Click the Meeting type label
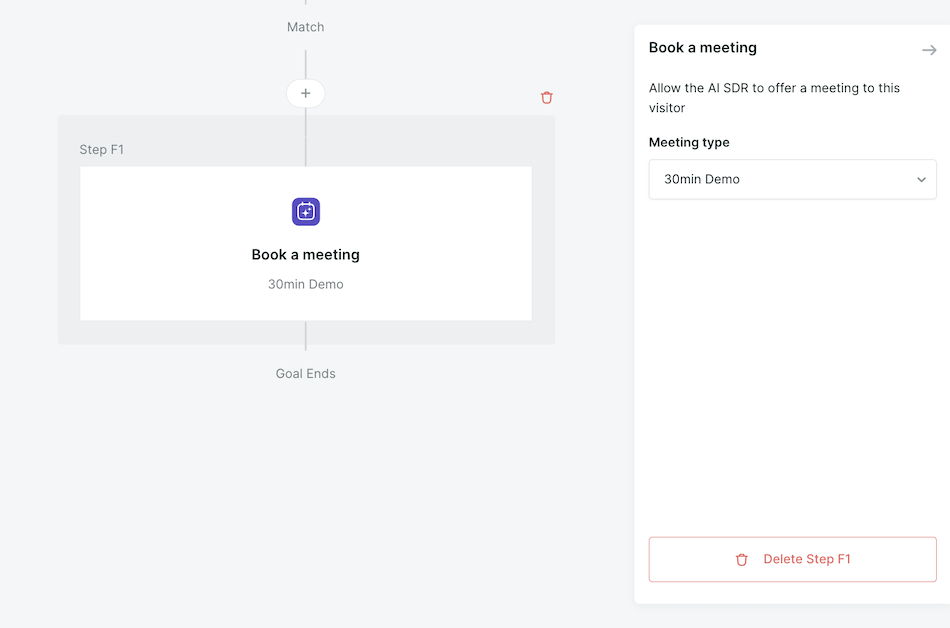Viewport: 950px width, 628px height. [689, 142]
